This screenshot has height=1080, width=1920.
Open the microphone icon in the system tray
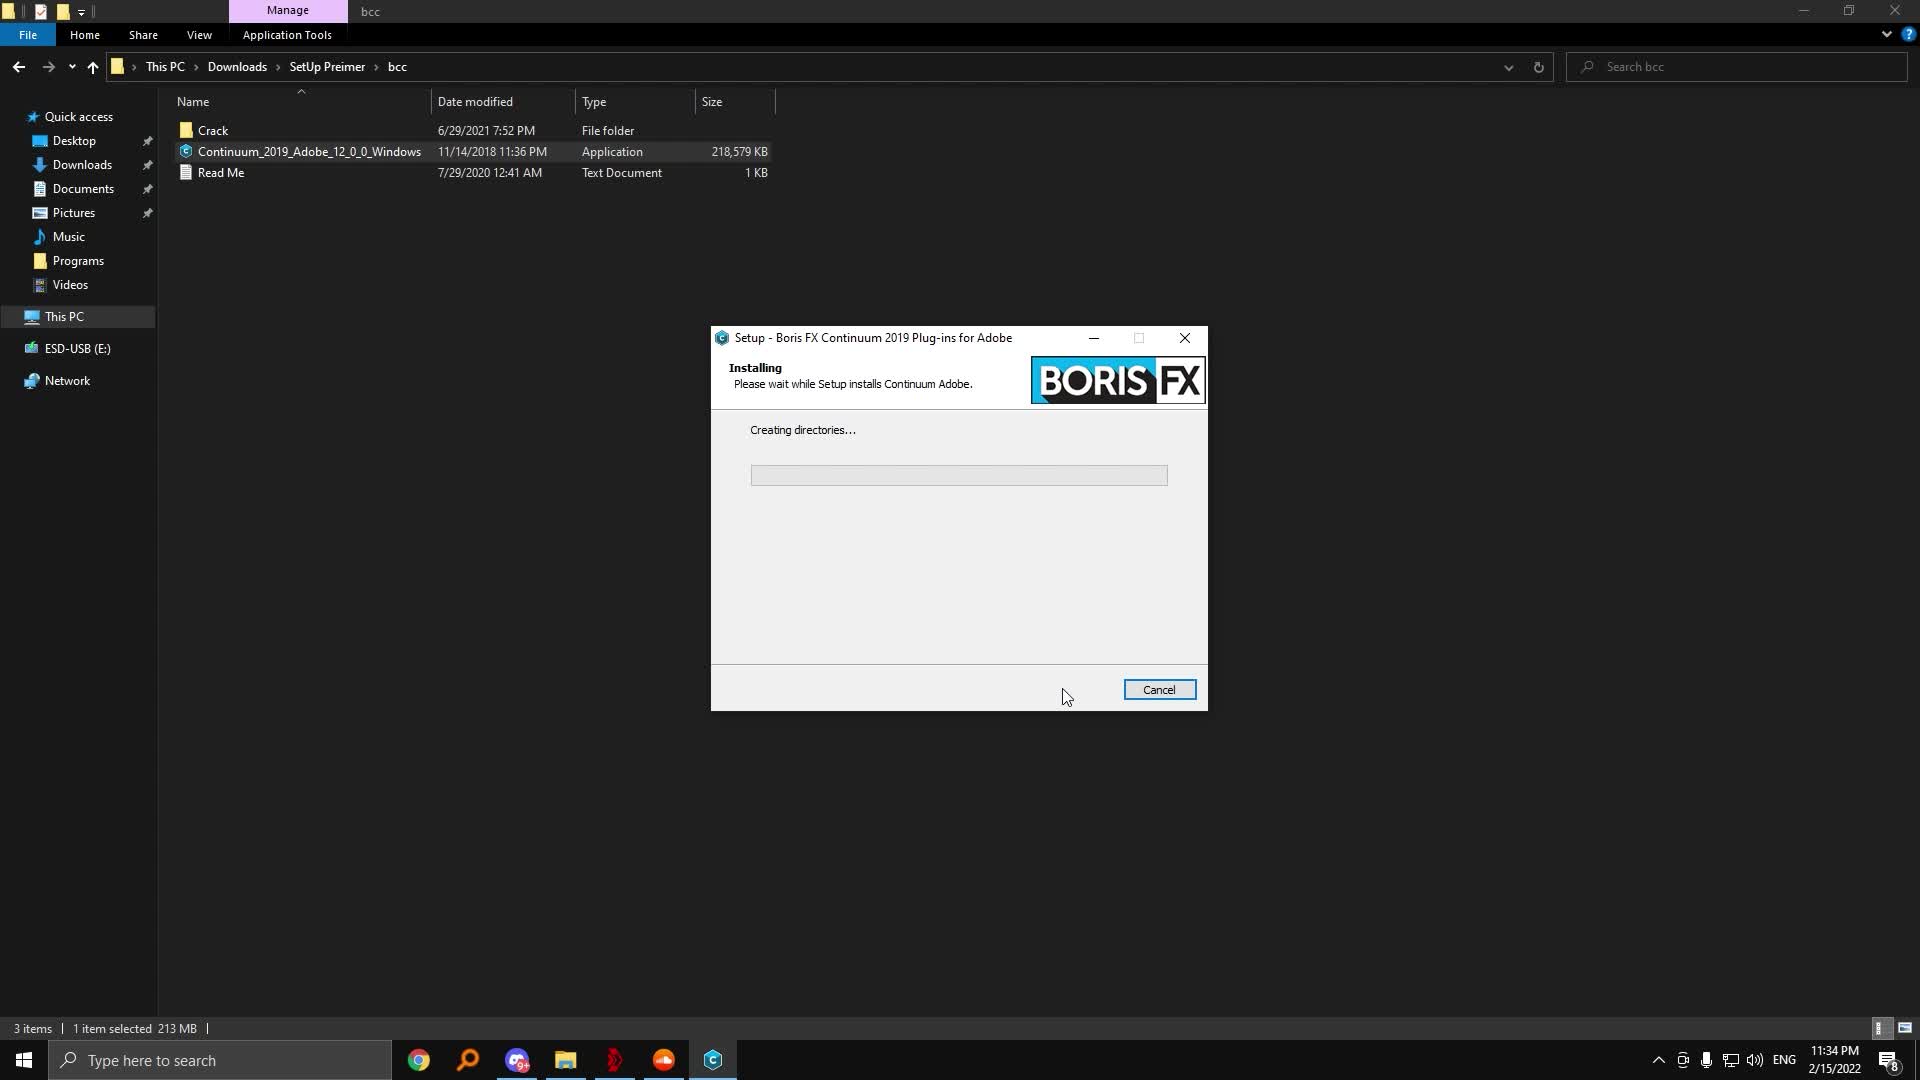coord(1707,1061)
